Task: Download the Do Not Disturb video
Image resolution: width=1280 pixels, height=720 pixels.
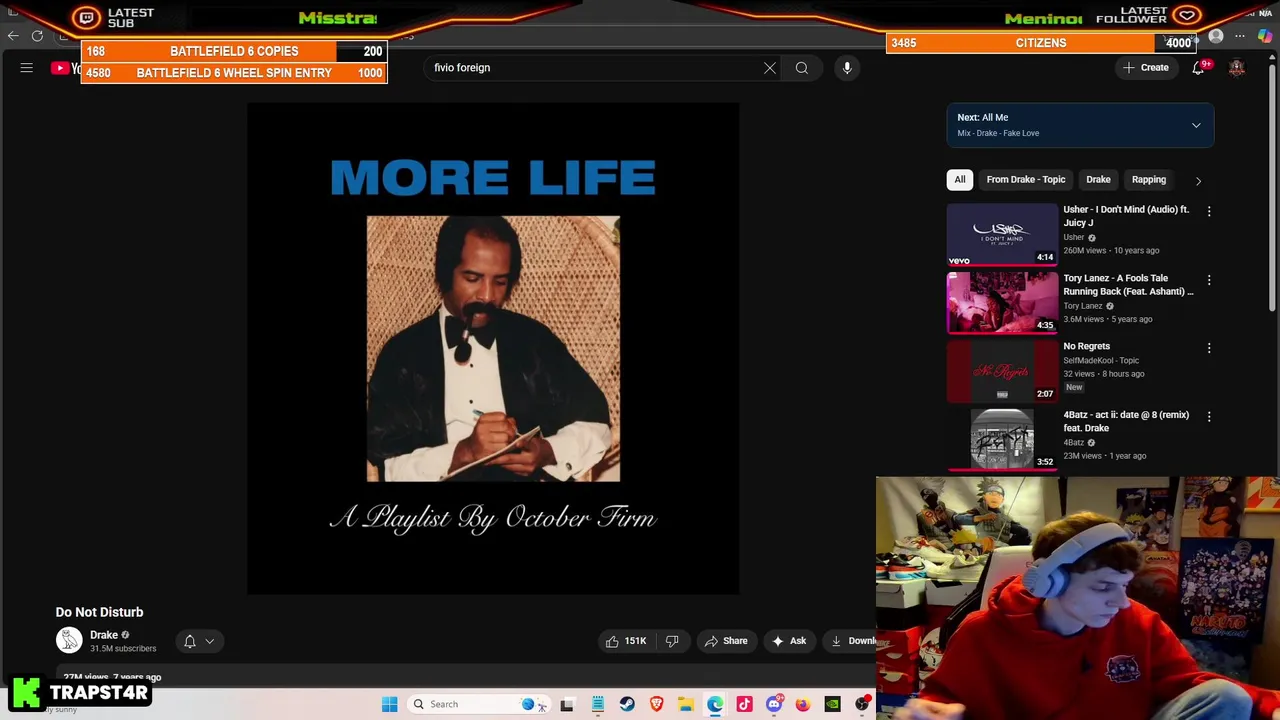Action: pyautogui.click(x=851, y=641)
